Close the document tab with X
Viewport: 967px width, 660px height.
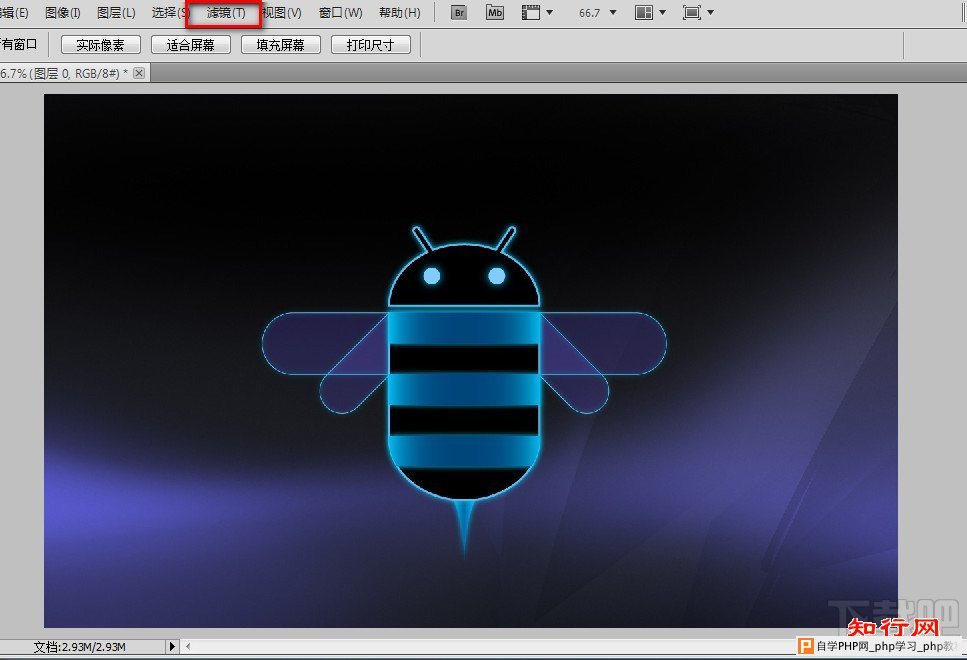click(139, 73)
